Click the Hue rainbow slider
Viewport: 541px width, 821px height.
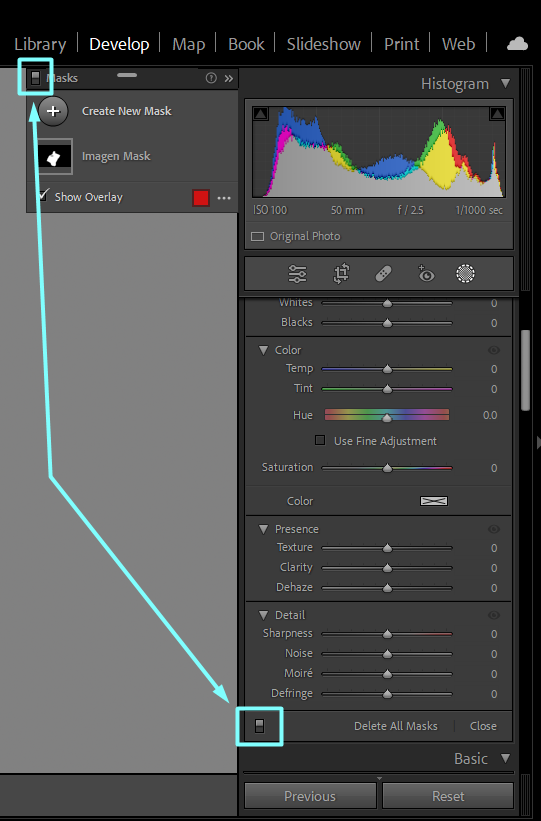coord(387,415)
